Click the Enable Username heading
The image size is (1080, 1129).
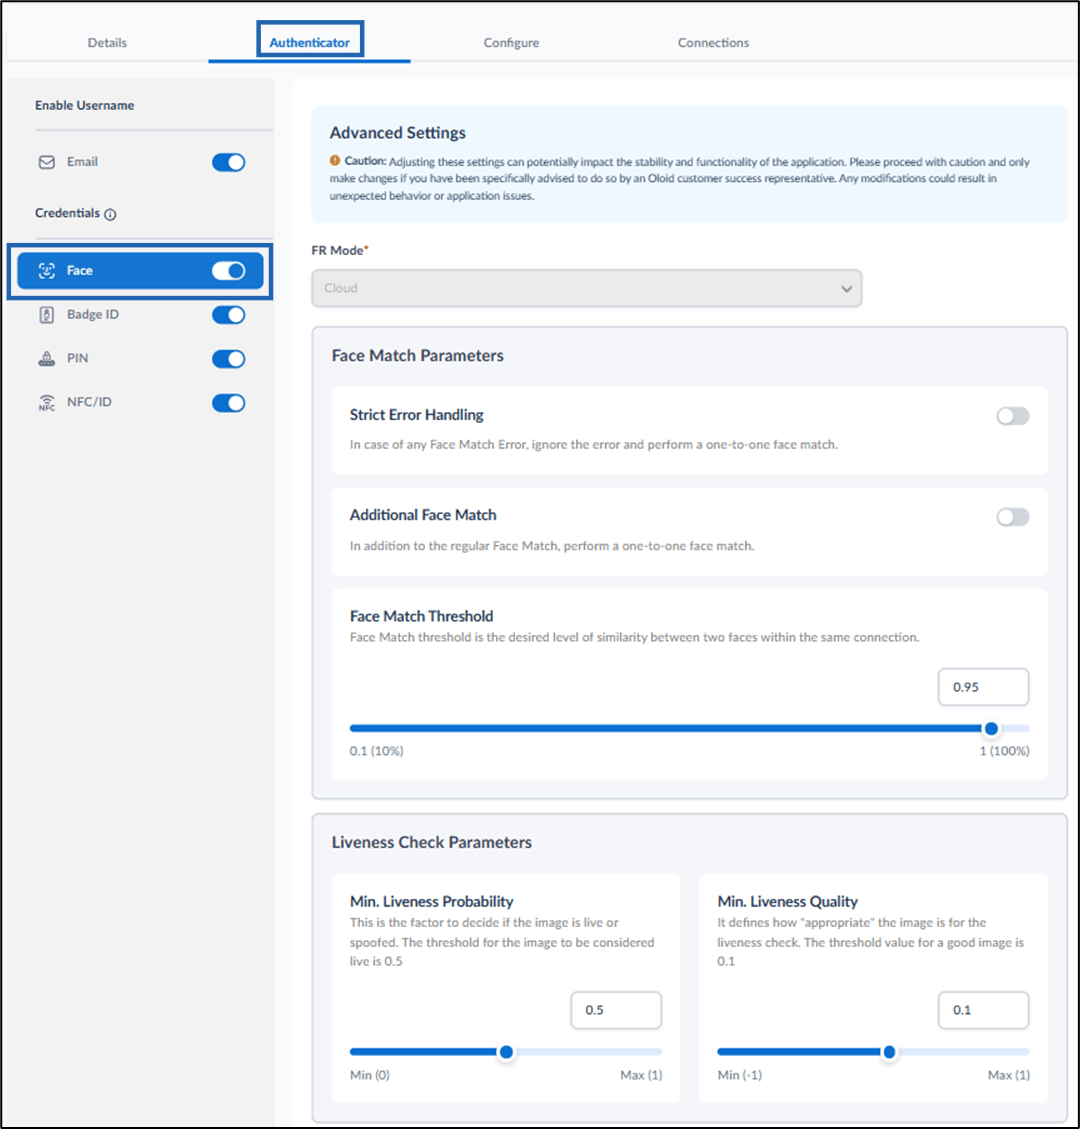tap(84, 105)
